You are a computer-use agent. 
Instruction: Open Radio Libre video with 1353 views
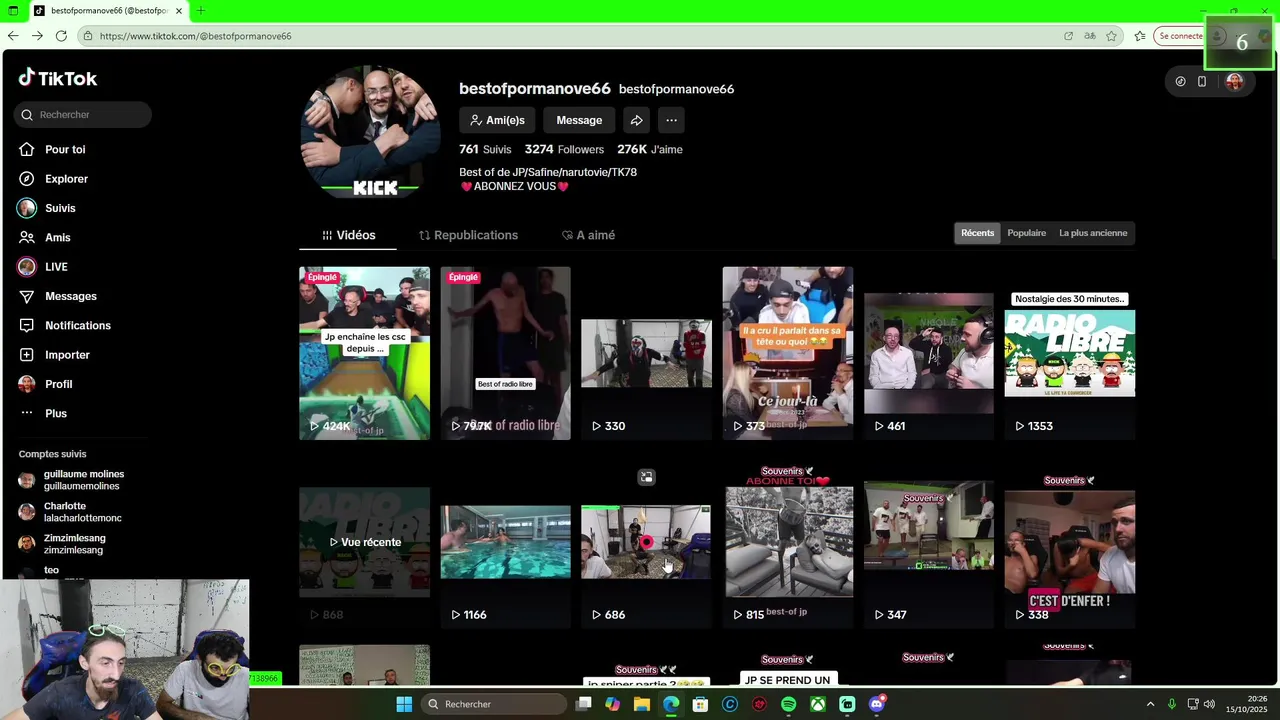[x=1069, y=353]
